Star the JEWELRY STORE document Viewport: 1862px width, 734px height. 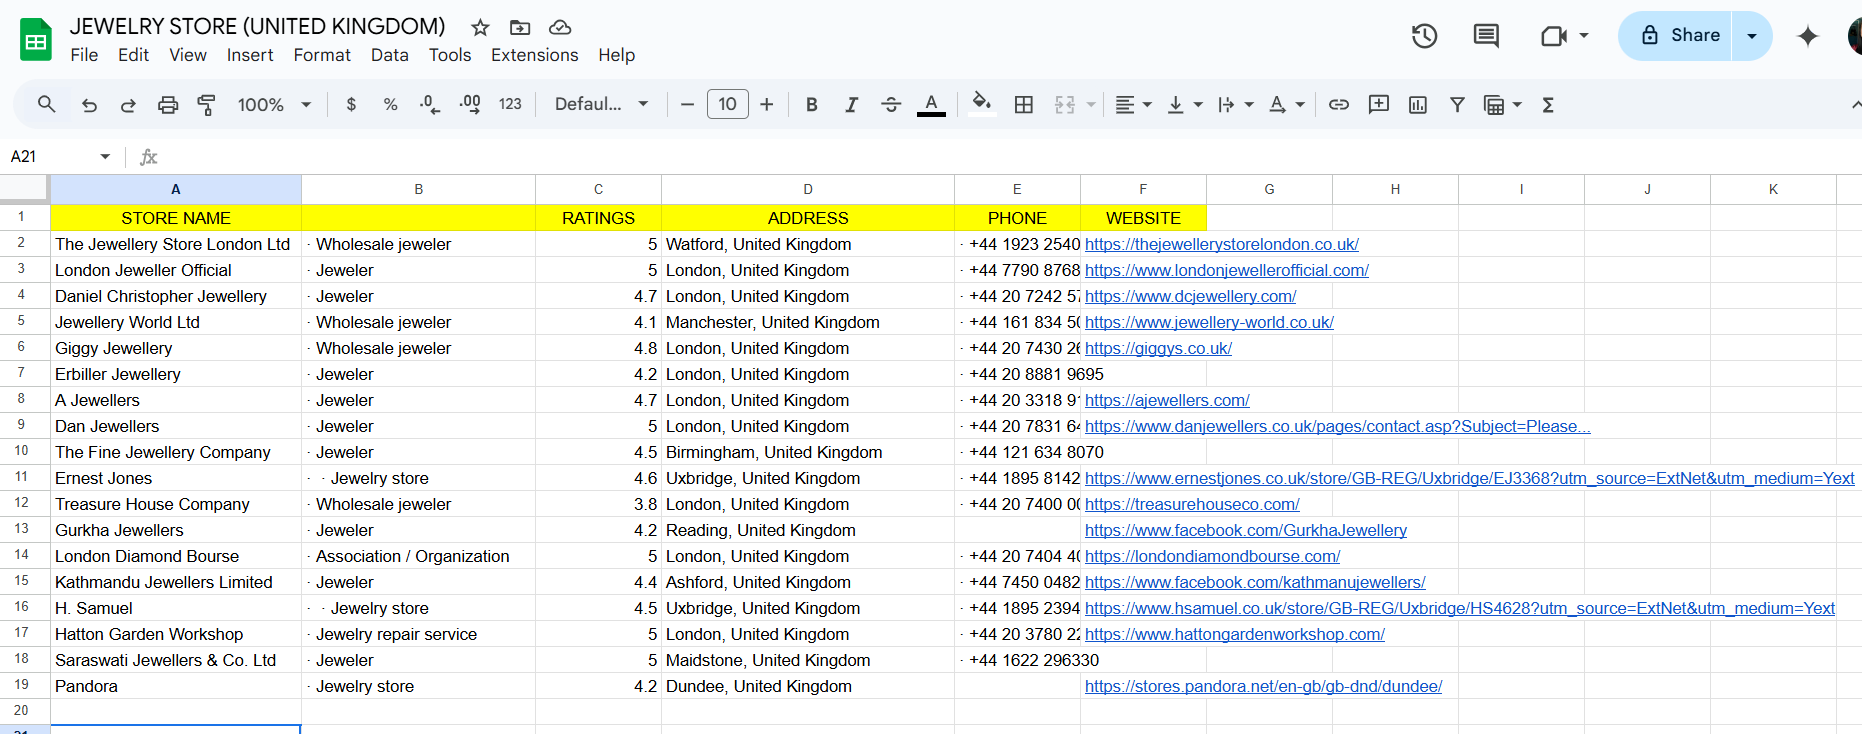(x=480, y=27)
